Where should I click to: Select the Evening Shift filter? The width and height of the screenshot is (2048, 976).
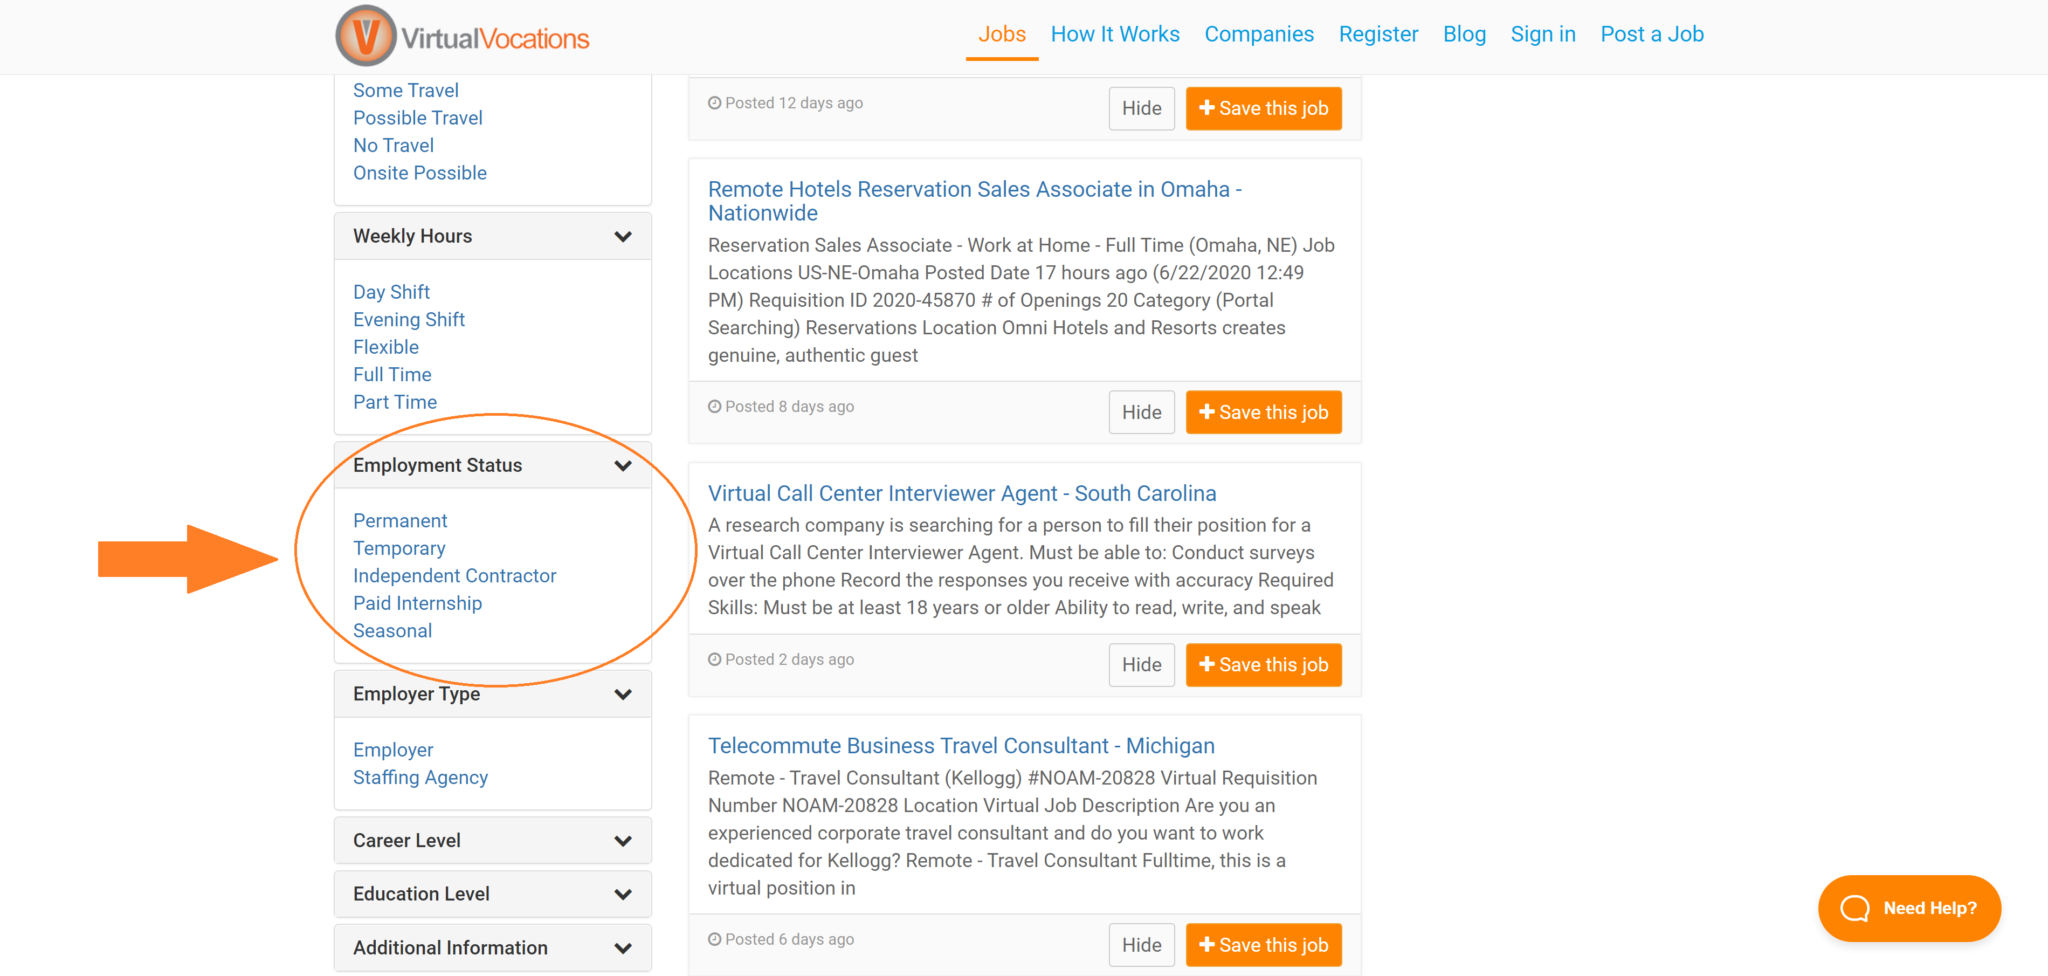408,320
